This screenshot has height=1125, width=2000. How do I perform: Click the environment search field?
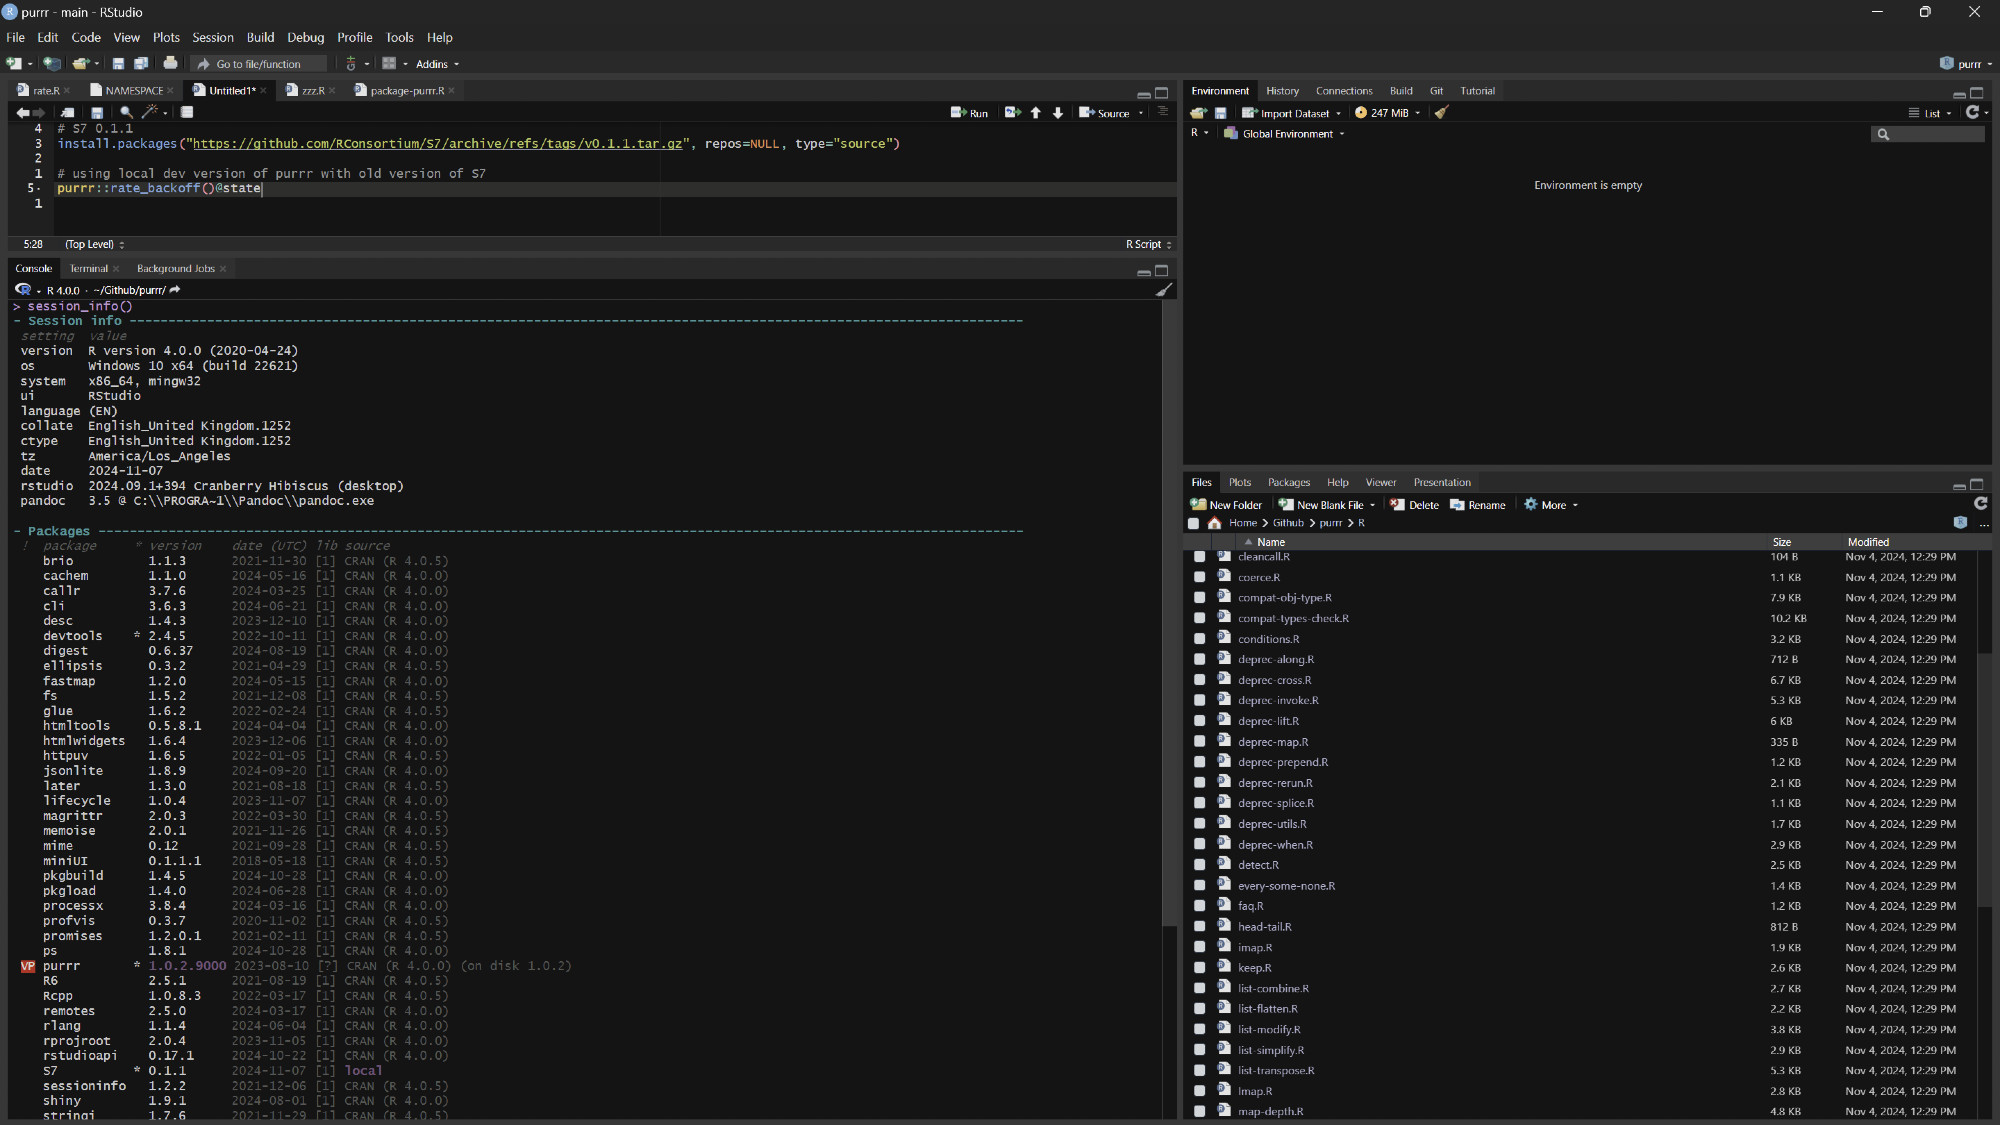pos(1934,134)
